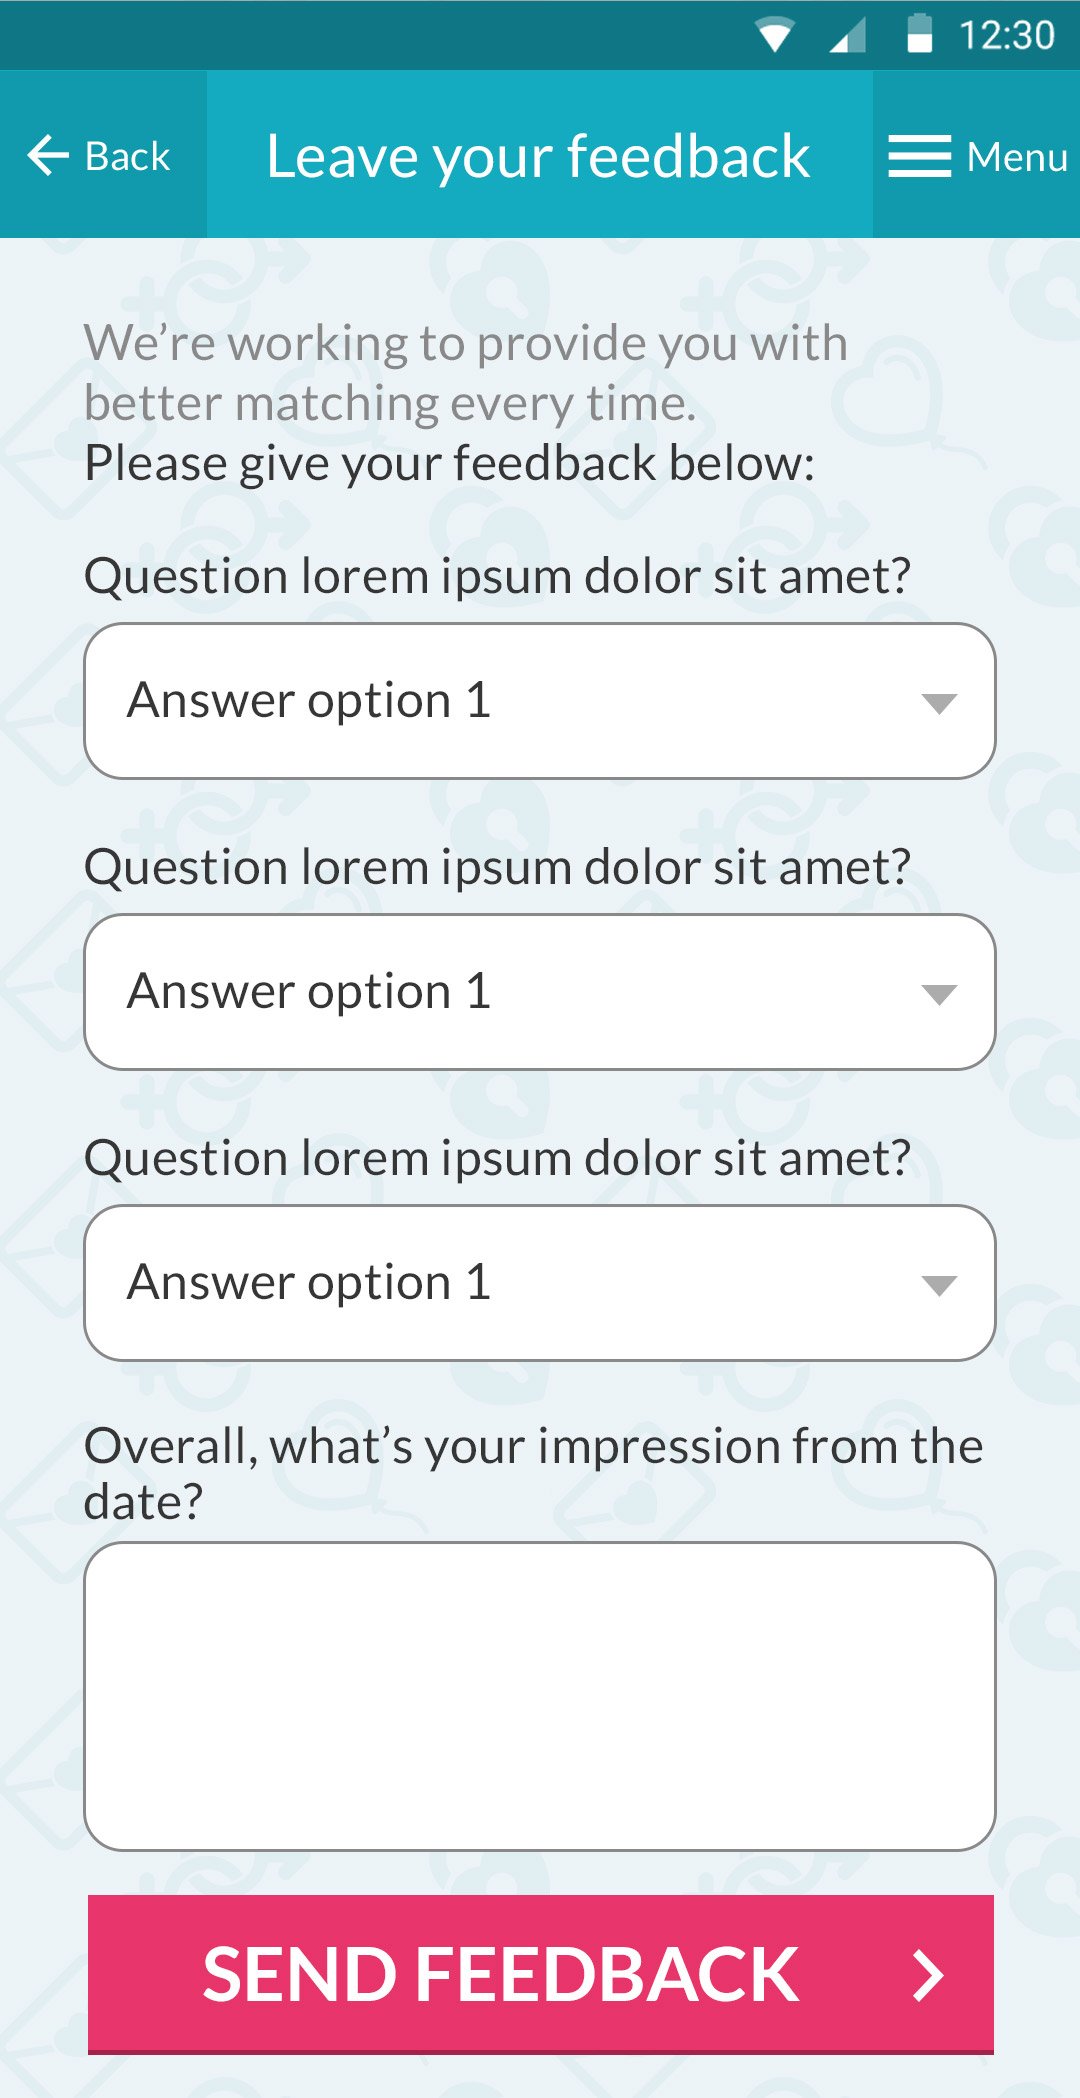Expand the first question's dropdown arrow
The width and height of the screenshot is (1080, 2098).
939,703
